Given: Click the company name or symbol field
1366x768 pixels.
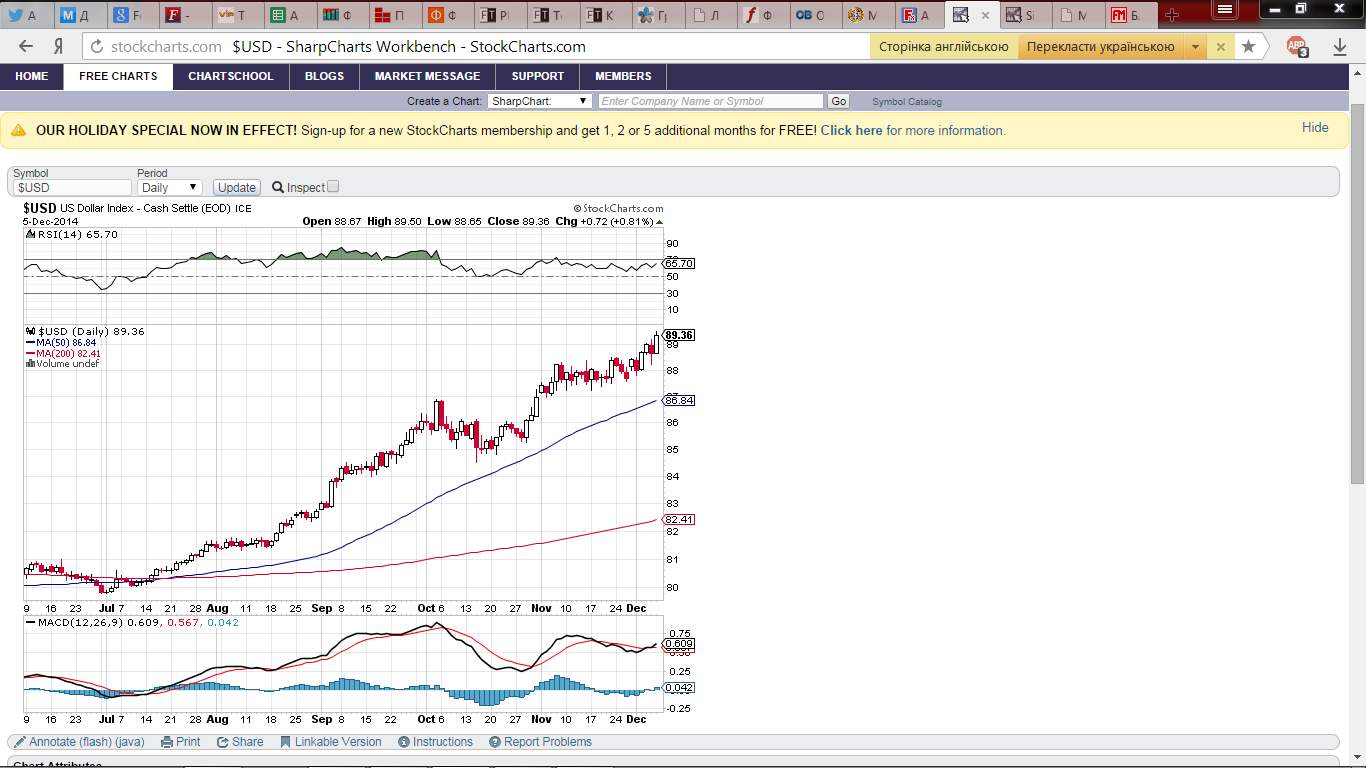Looking at the screenshot, I should [x=711, y=101].
